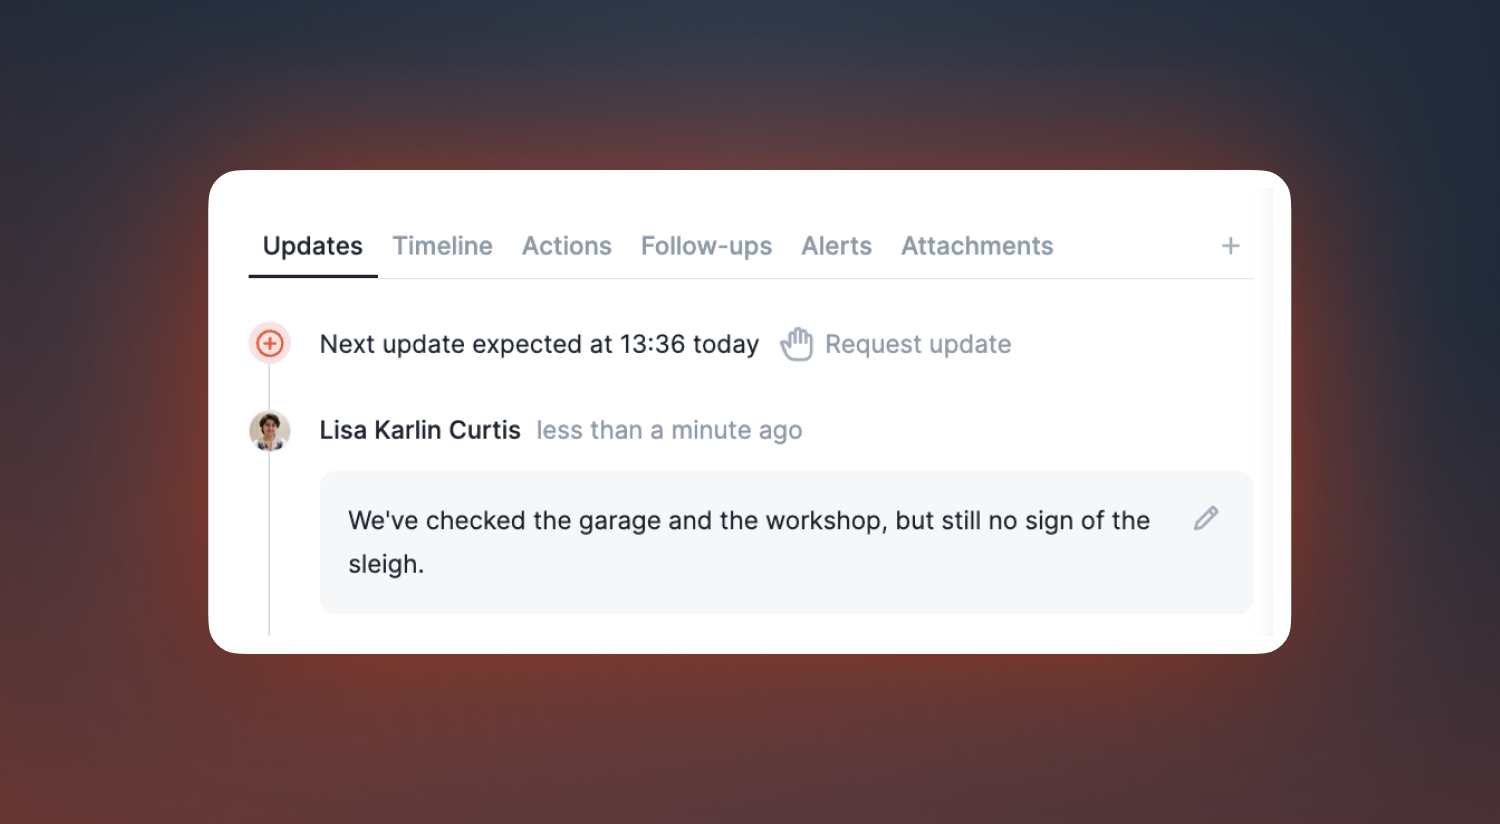Edit the update using the pencil icon
This screenshot has width=1500, height=824.
[1206, 518]
